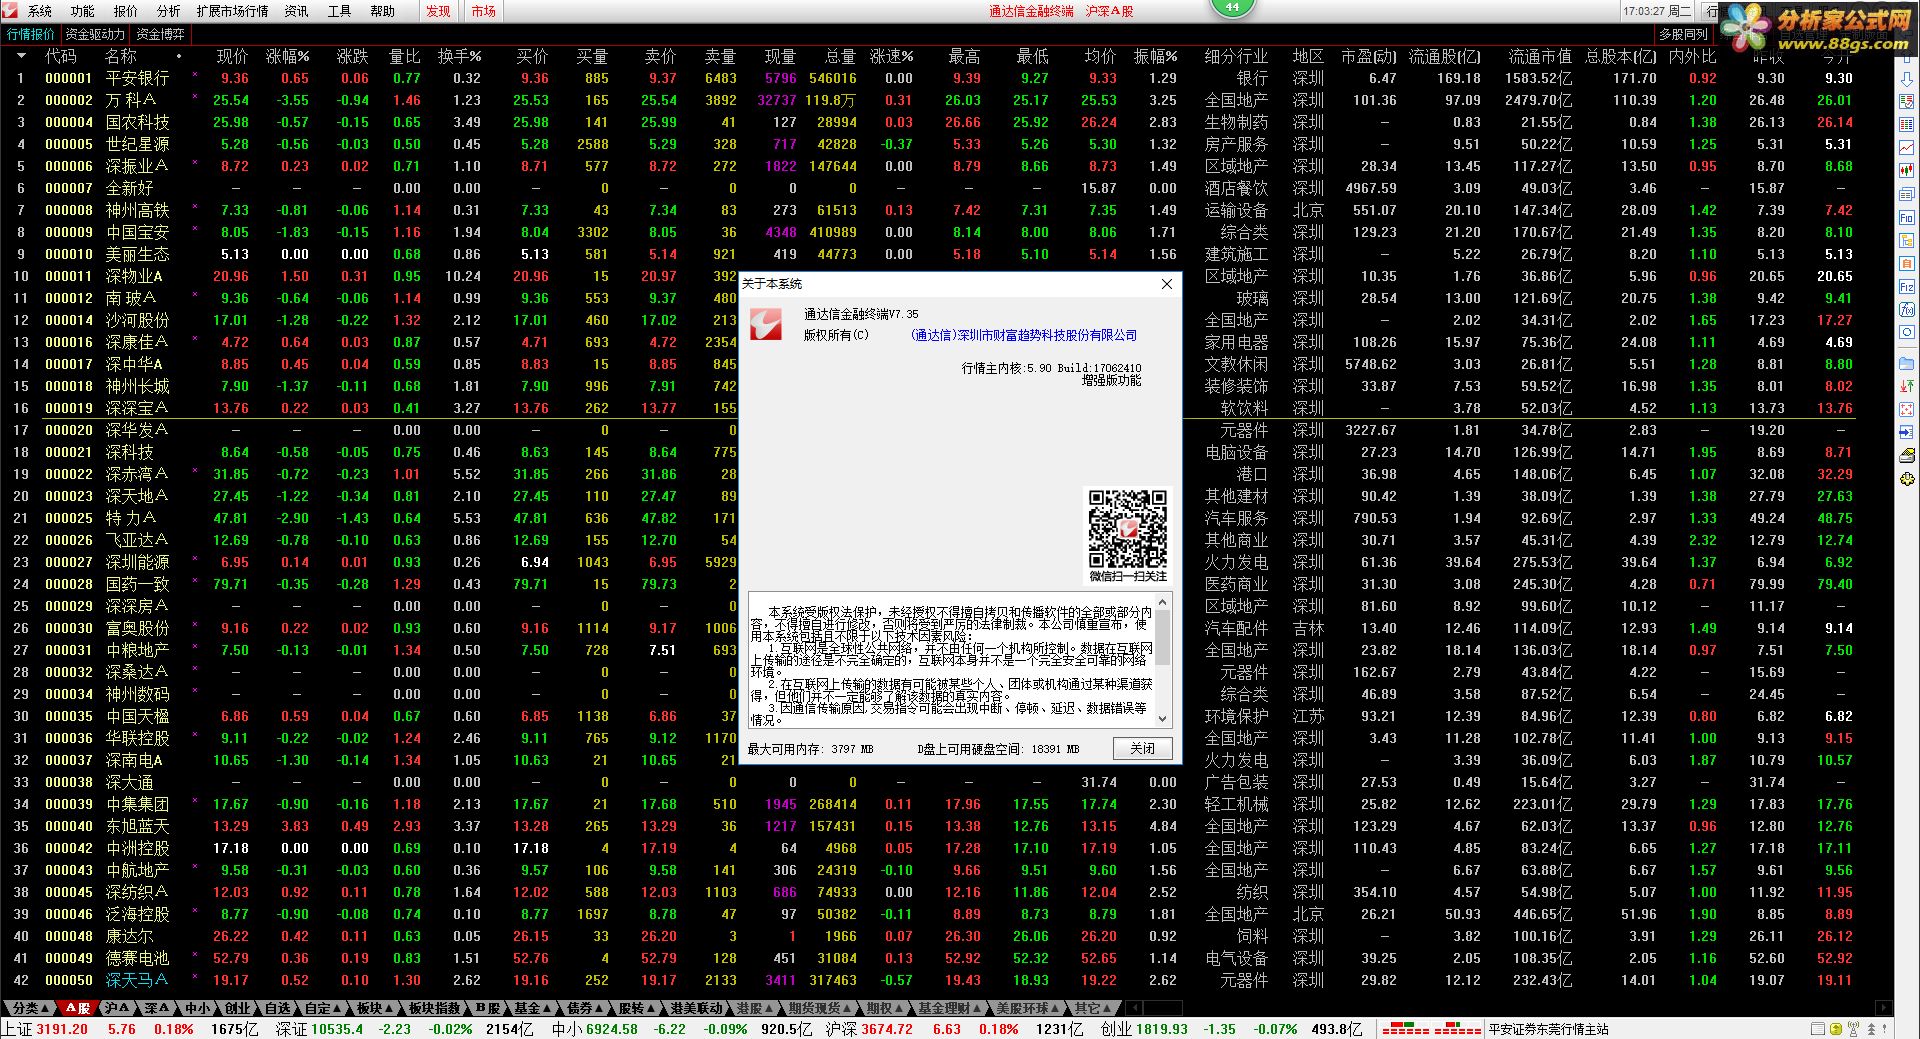Expand the 自定 bottom tab menu
The width and height of the screenshot is (1920, 1039).
coord(324,1008)
